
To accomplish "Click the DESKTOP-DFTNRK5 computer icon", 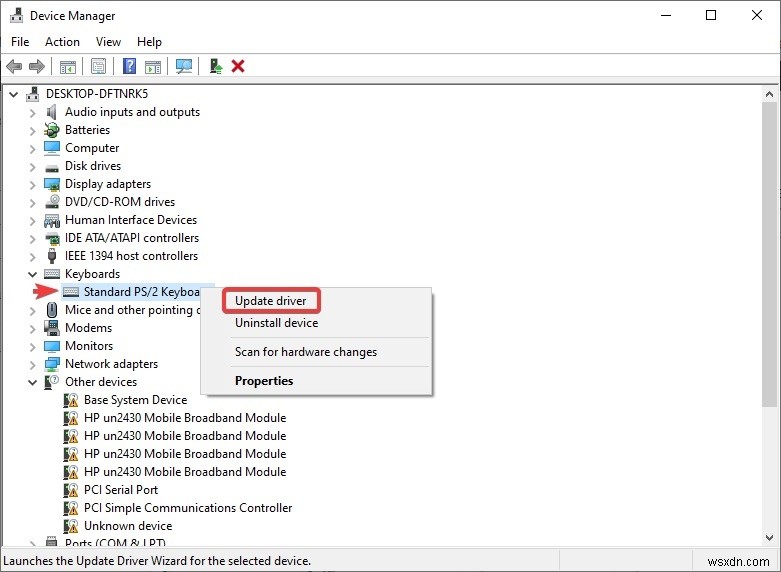I will [32, 94].
